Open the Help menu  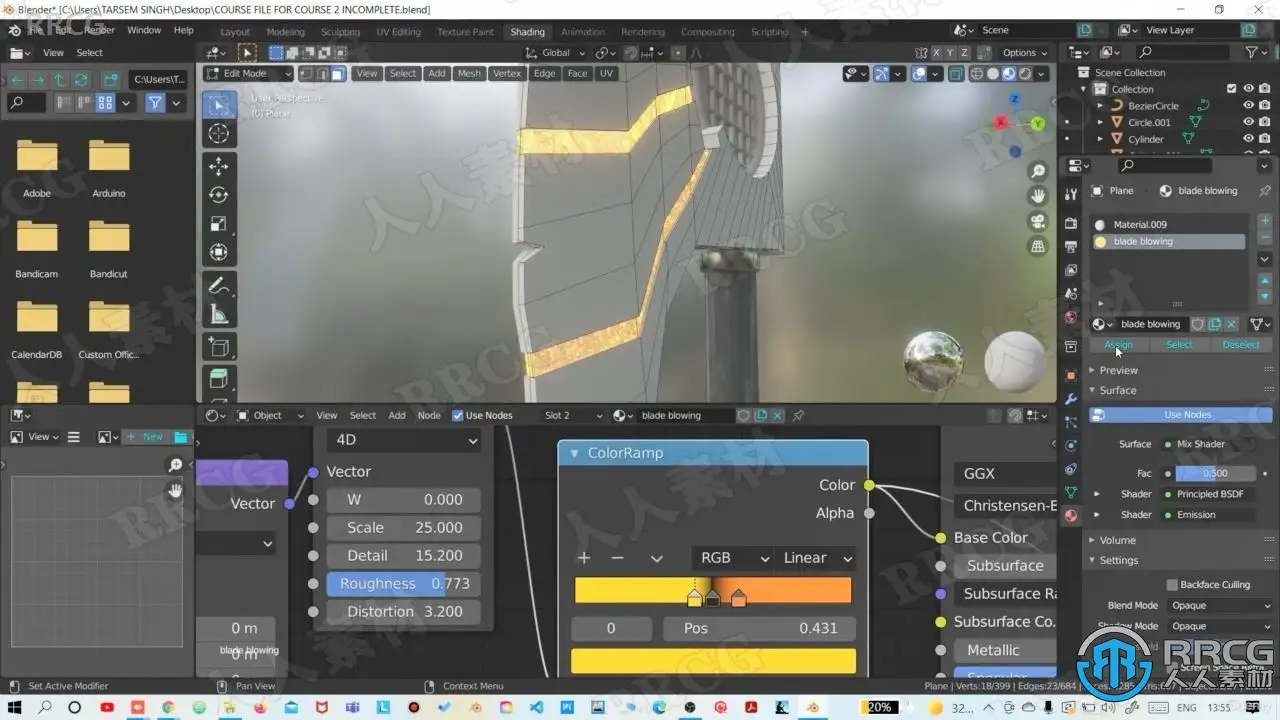point(184,30)
